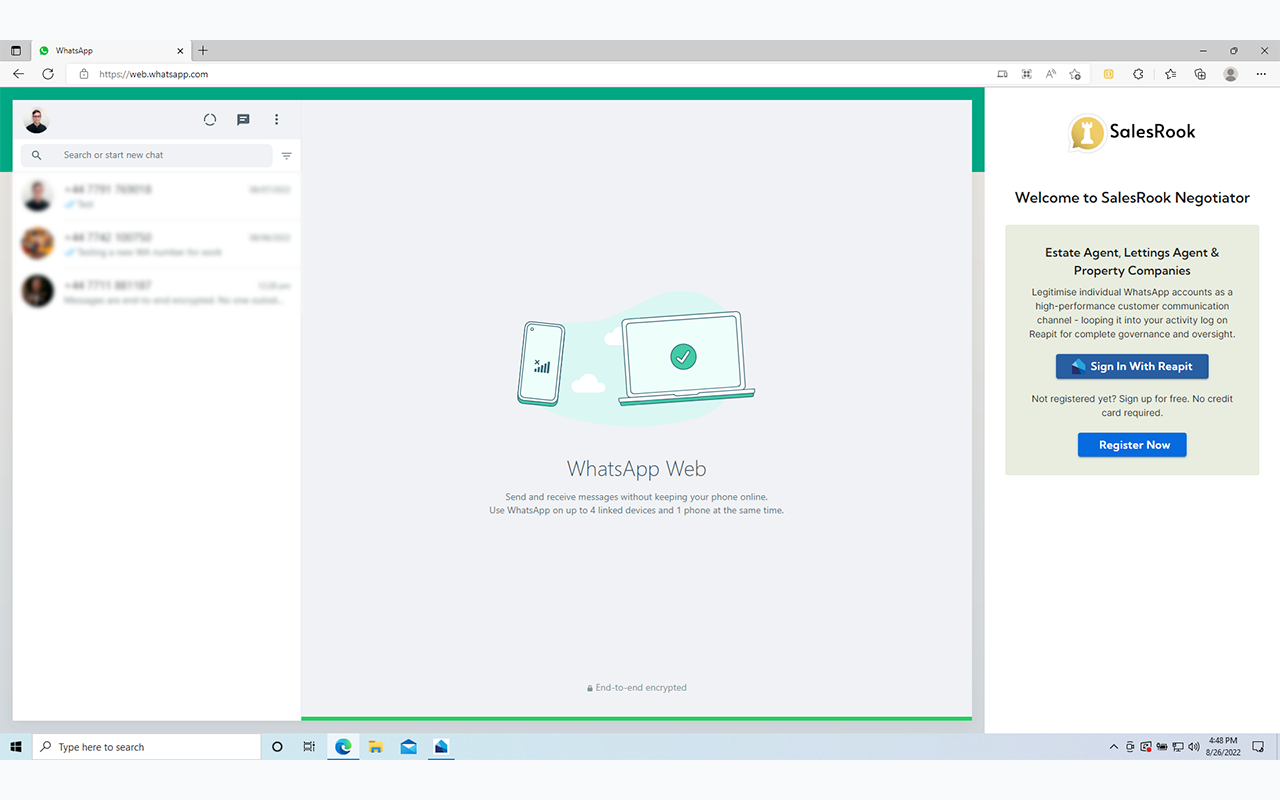Open the Windows Start menu
This screenshot has height=800, width=1280.
pyautogui.click(x=16, y=747)
